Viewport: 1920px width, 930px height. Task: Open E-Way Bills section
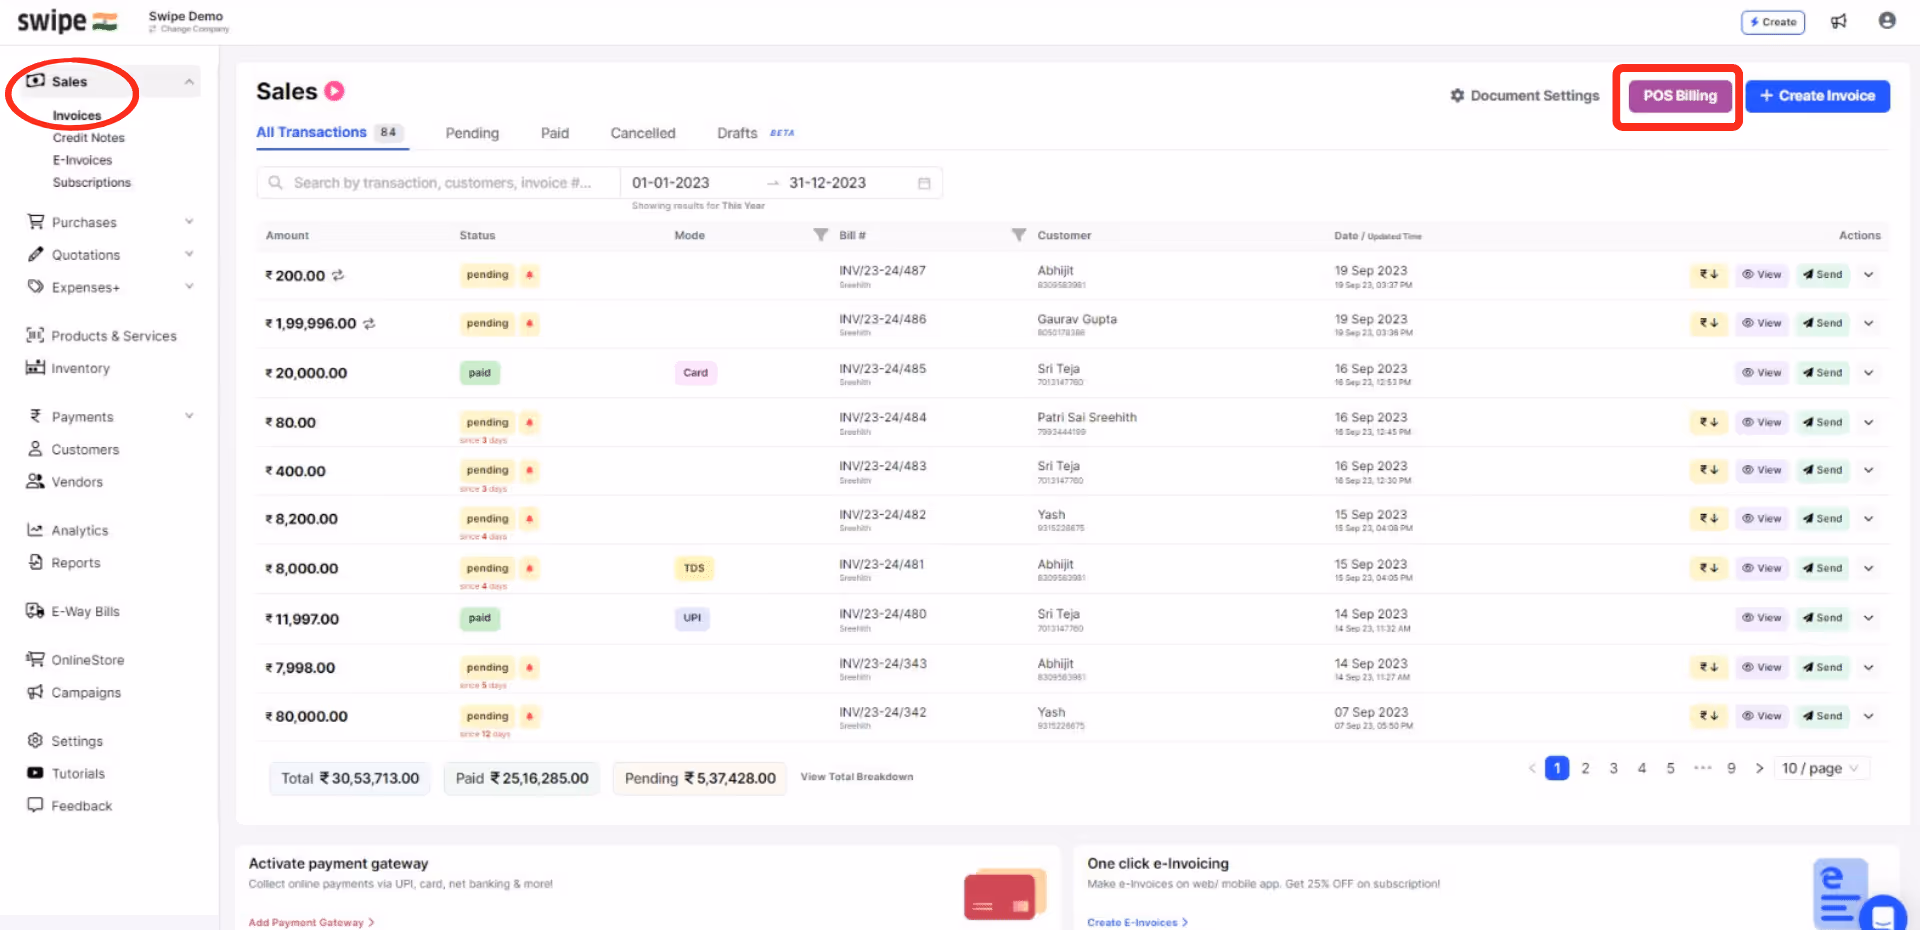coord(73,611)
